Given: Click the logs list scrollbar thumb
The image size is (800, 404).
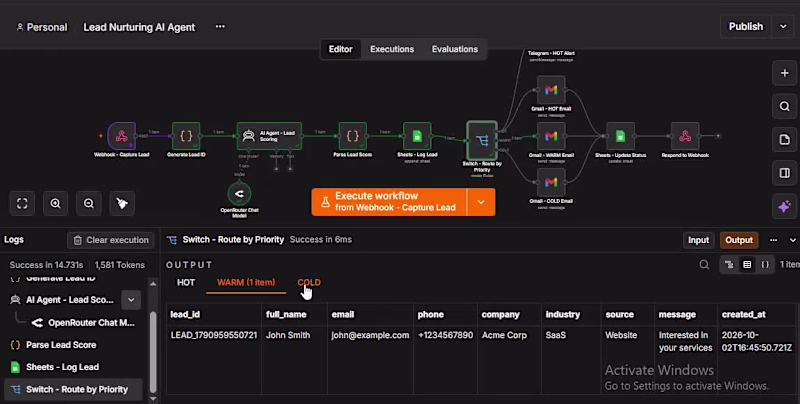Looking at the screenshot, I should (153, 351).
